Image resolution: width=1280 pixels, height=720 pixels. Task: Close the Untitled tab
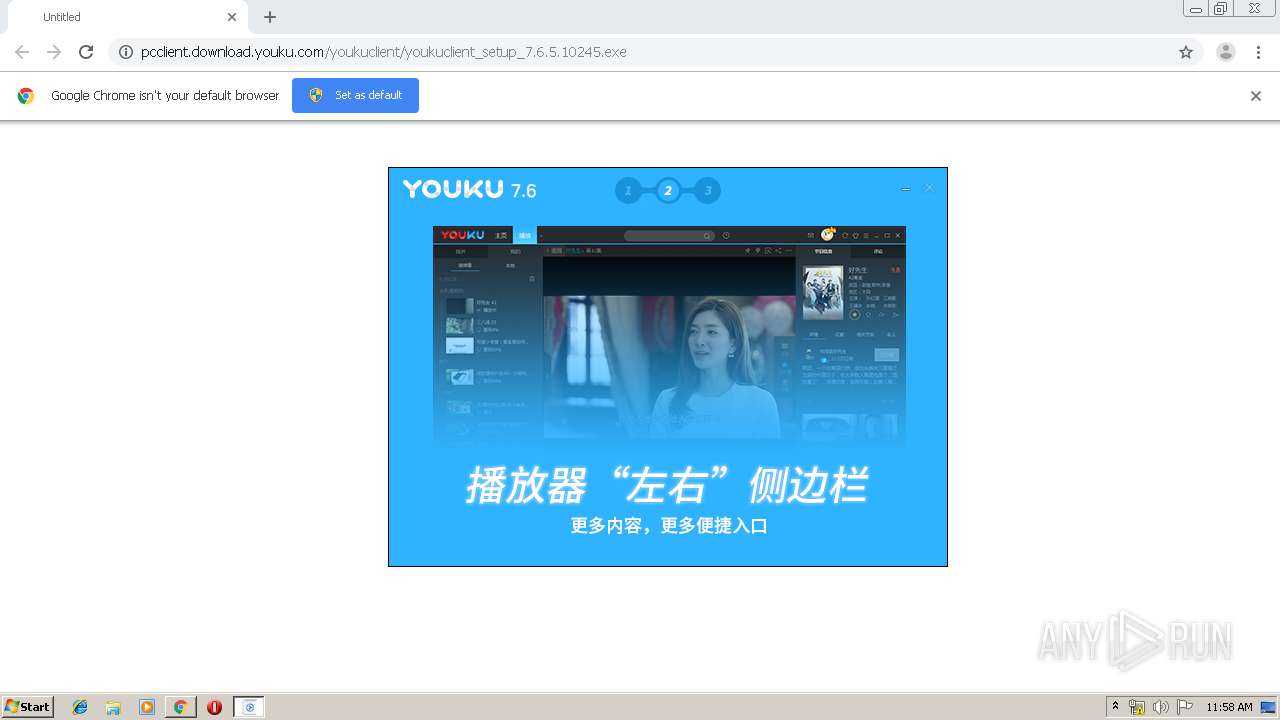(232, 17)
